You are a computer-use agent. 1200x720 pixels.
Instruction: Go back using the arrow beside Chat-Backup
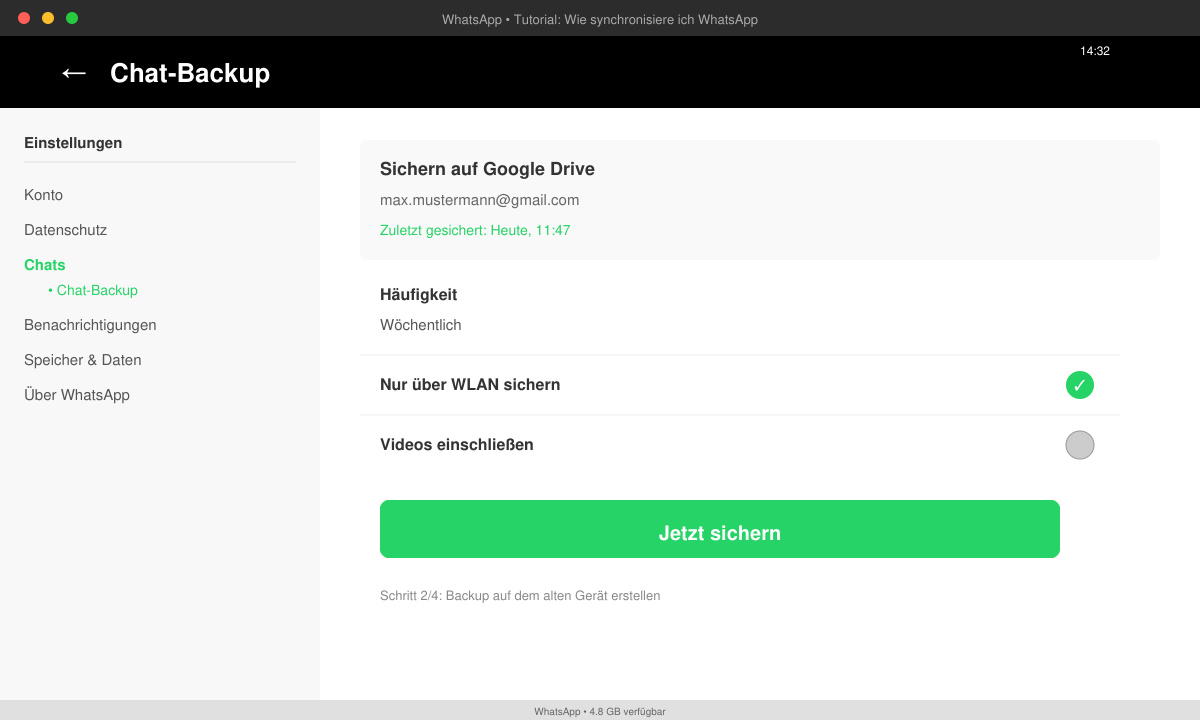coord(74,73)
